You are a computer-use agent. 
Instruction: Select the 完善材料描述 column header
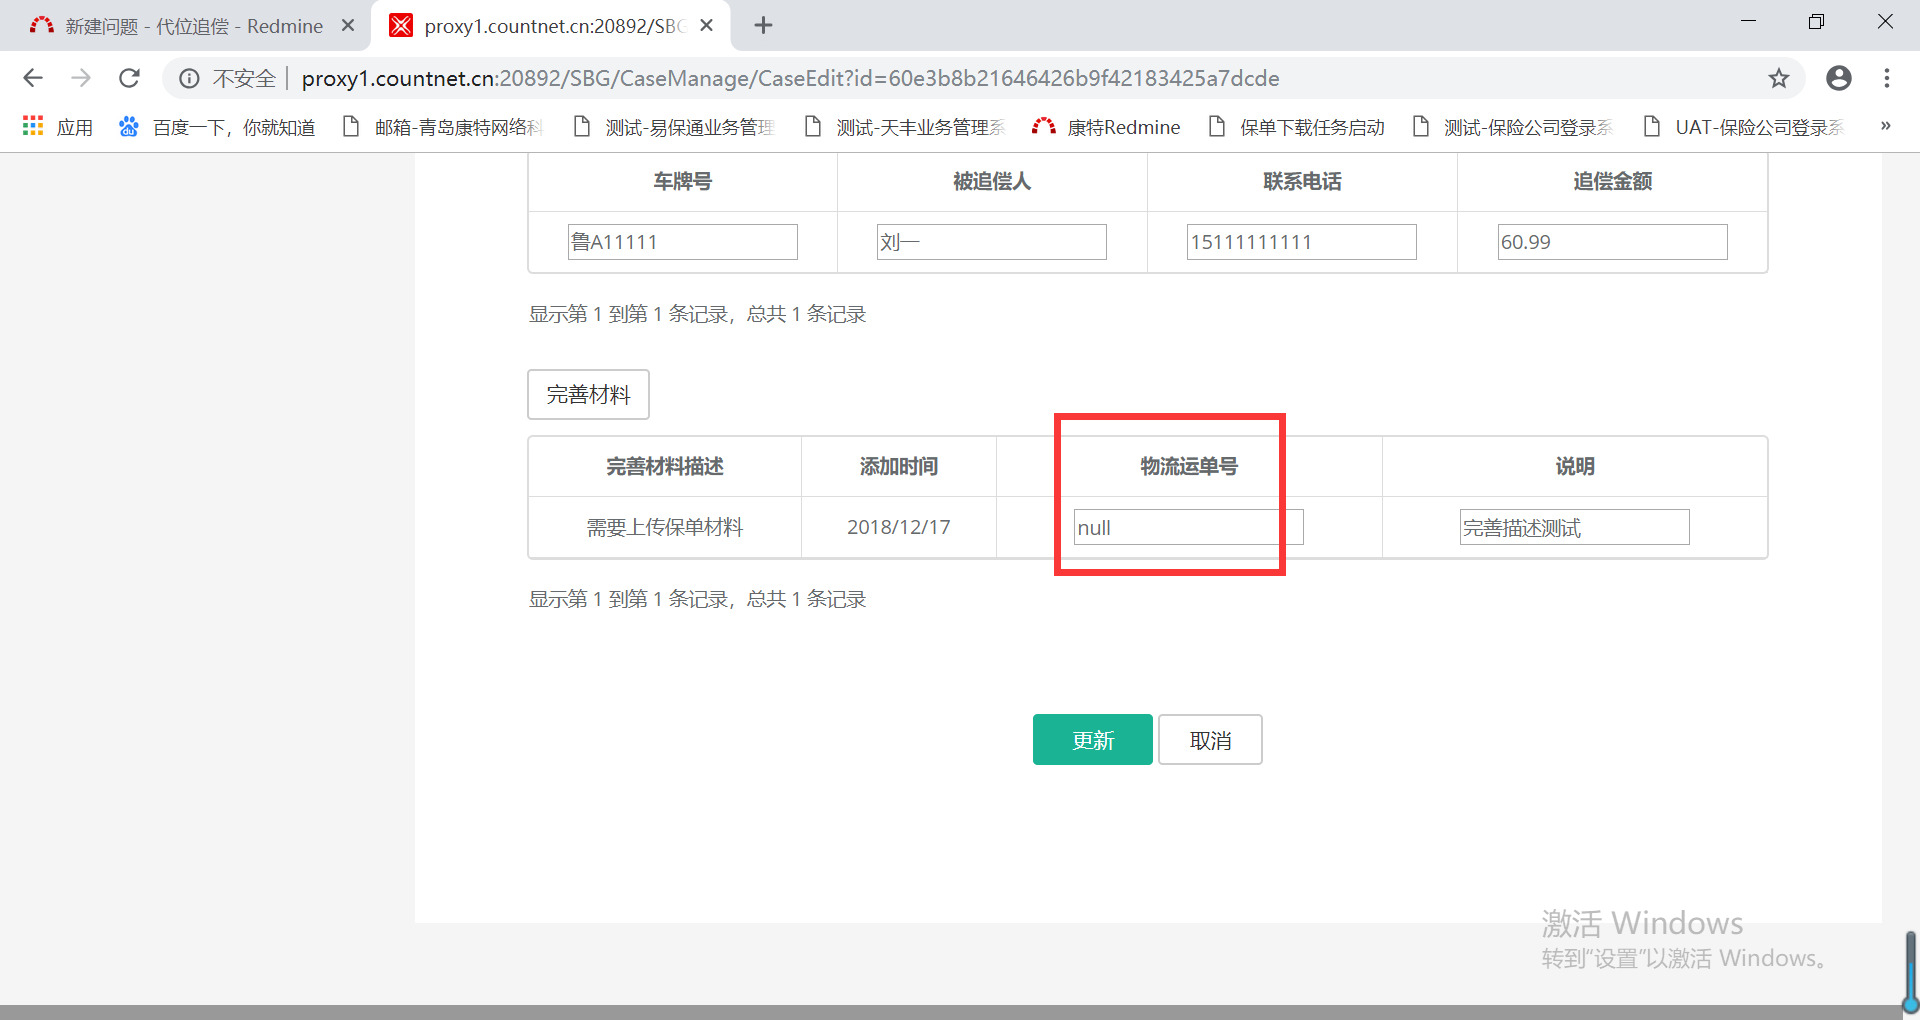pos(665,467)
